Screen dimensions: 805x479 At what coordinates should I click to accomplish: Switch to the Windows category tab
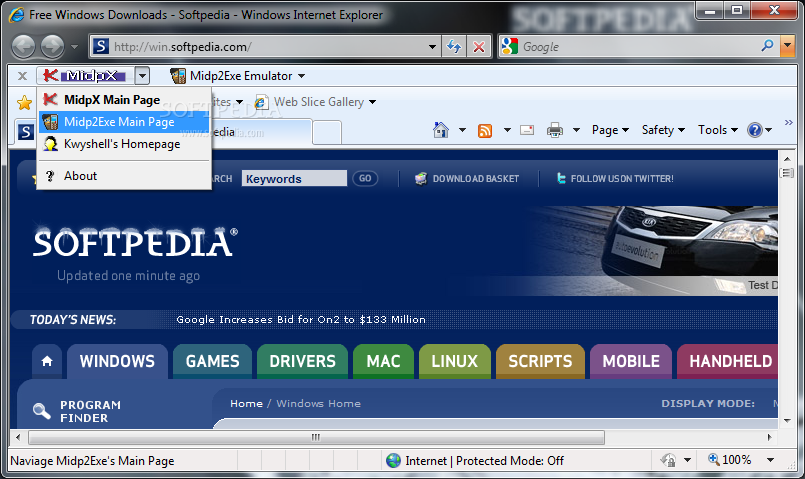pos(117,361)
